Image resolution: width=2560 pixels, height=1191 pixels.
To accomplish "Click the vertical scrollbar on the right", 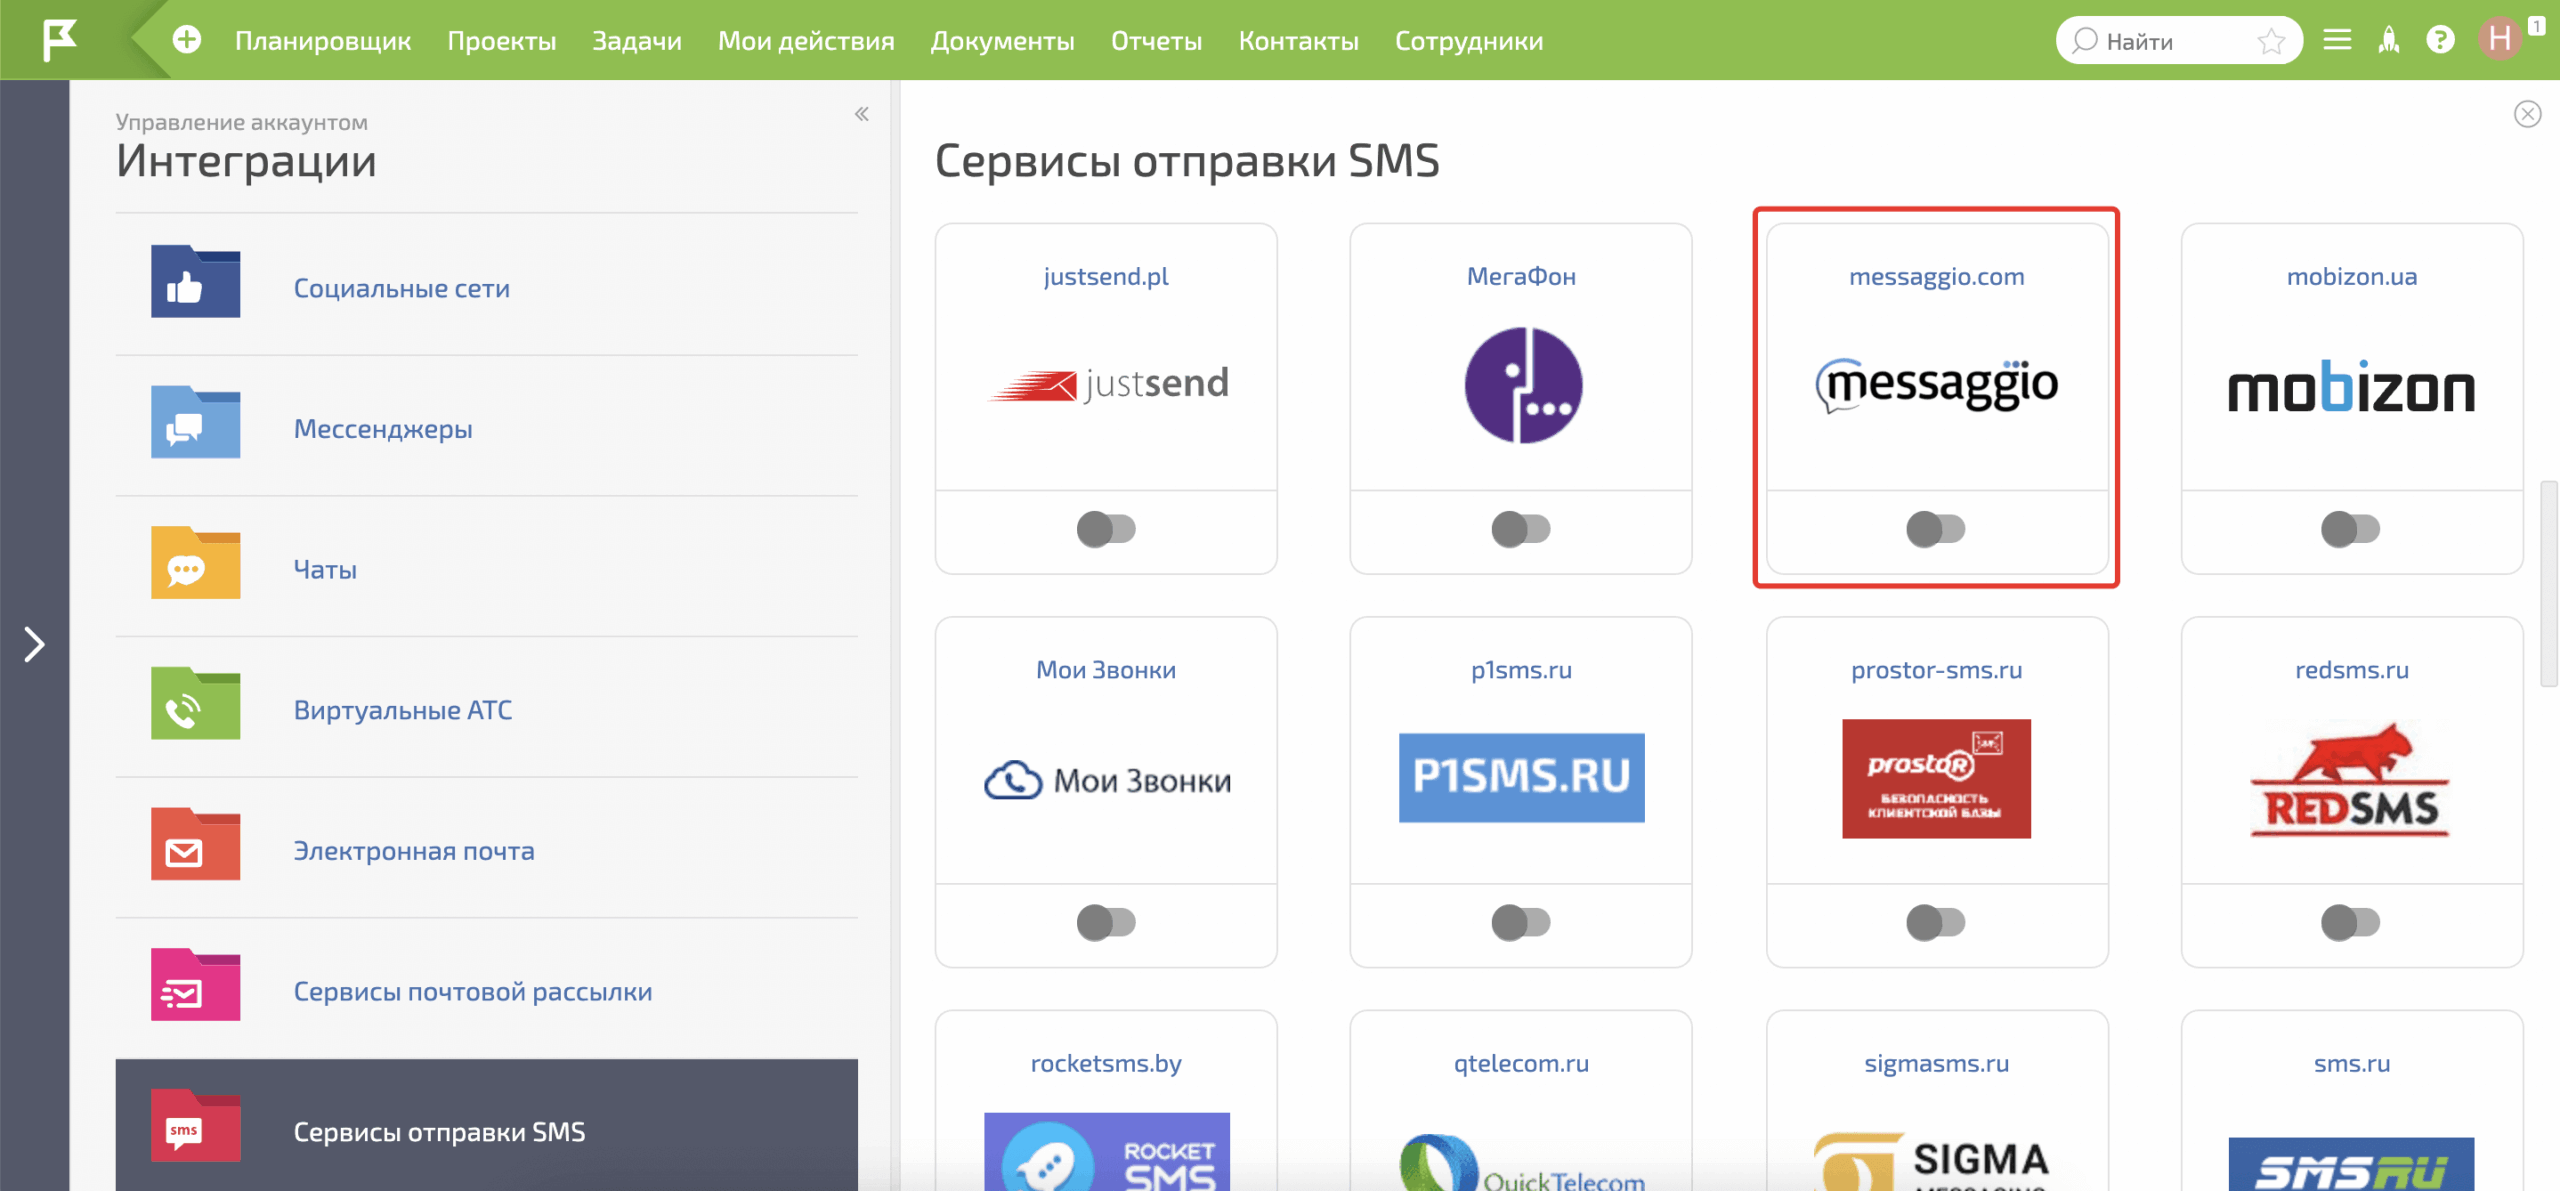I will (2548, 584).
